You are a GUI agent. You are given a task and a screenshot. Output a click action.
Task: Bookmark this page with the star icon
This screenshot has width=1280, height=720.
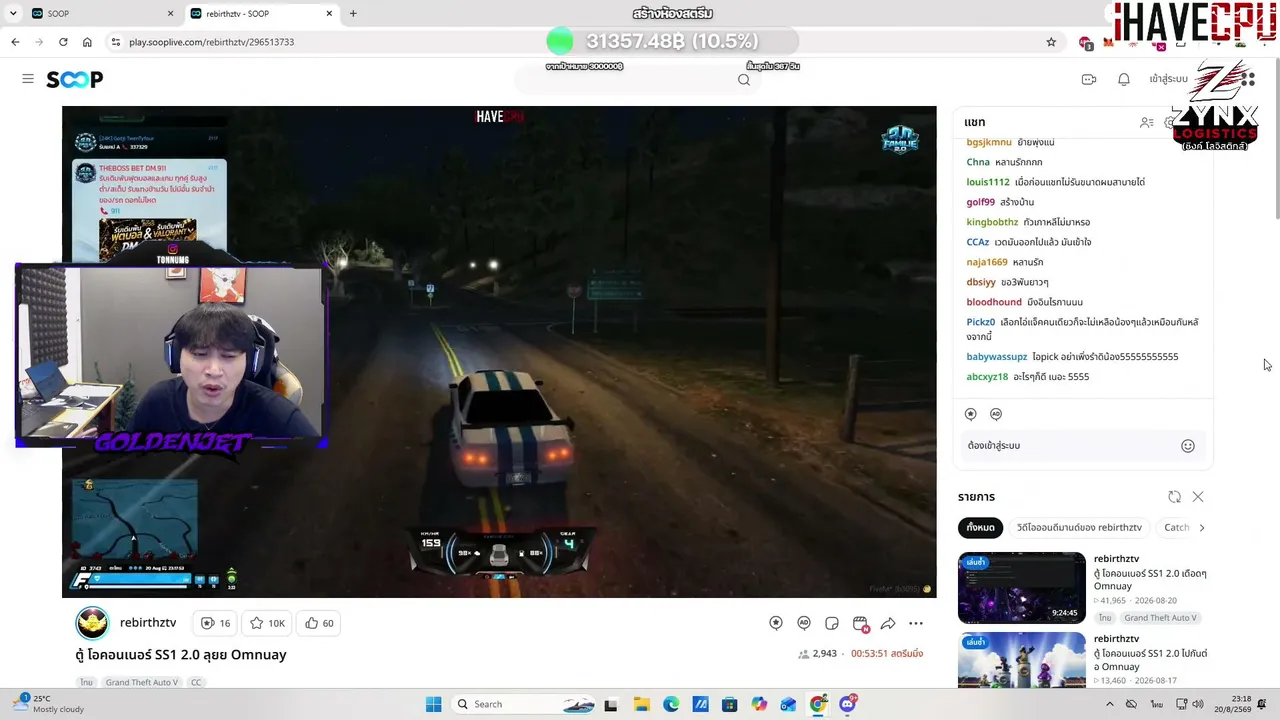point(1051,42)
